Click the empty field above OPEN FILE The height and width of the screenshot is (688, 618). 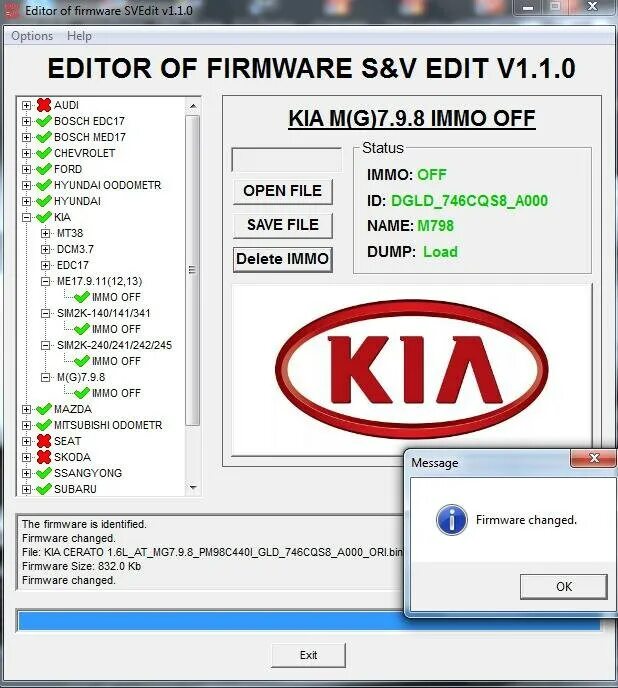[286, 160]
